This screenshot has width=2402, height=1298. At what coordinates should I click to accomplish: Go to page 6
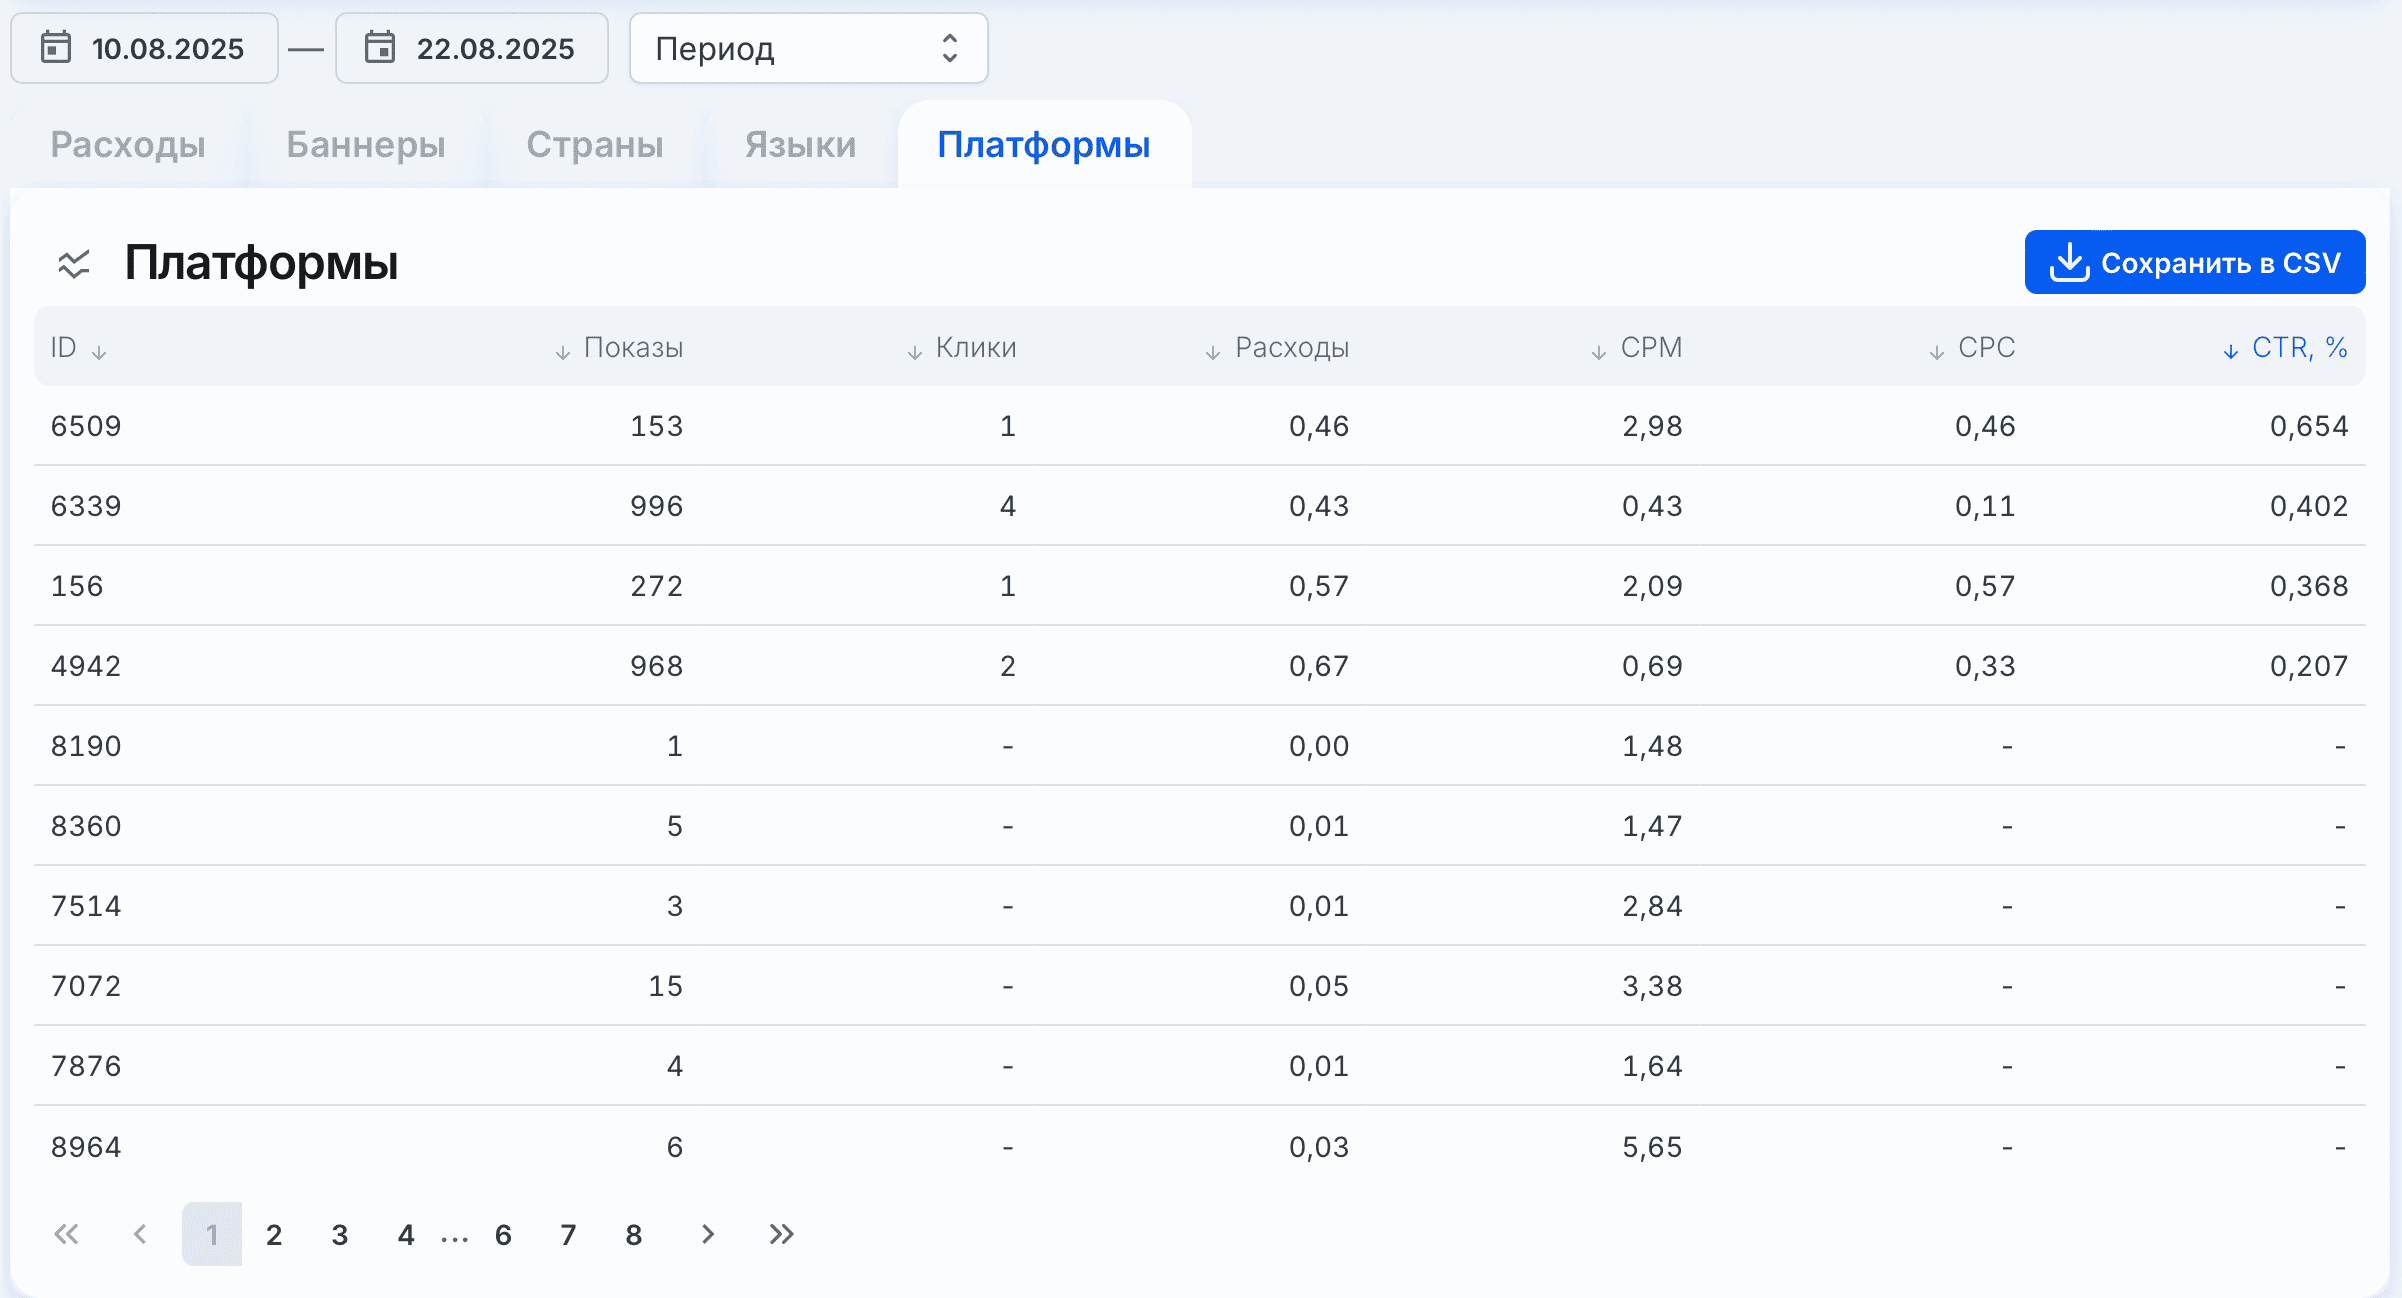tap(503, 1235)
